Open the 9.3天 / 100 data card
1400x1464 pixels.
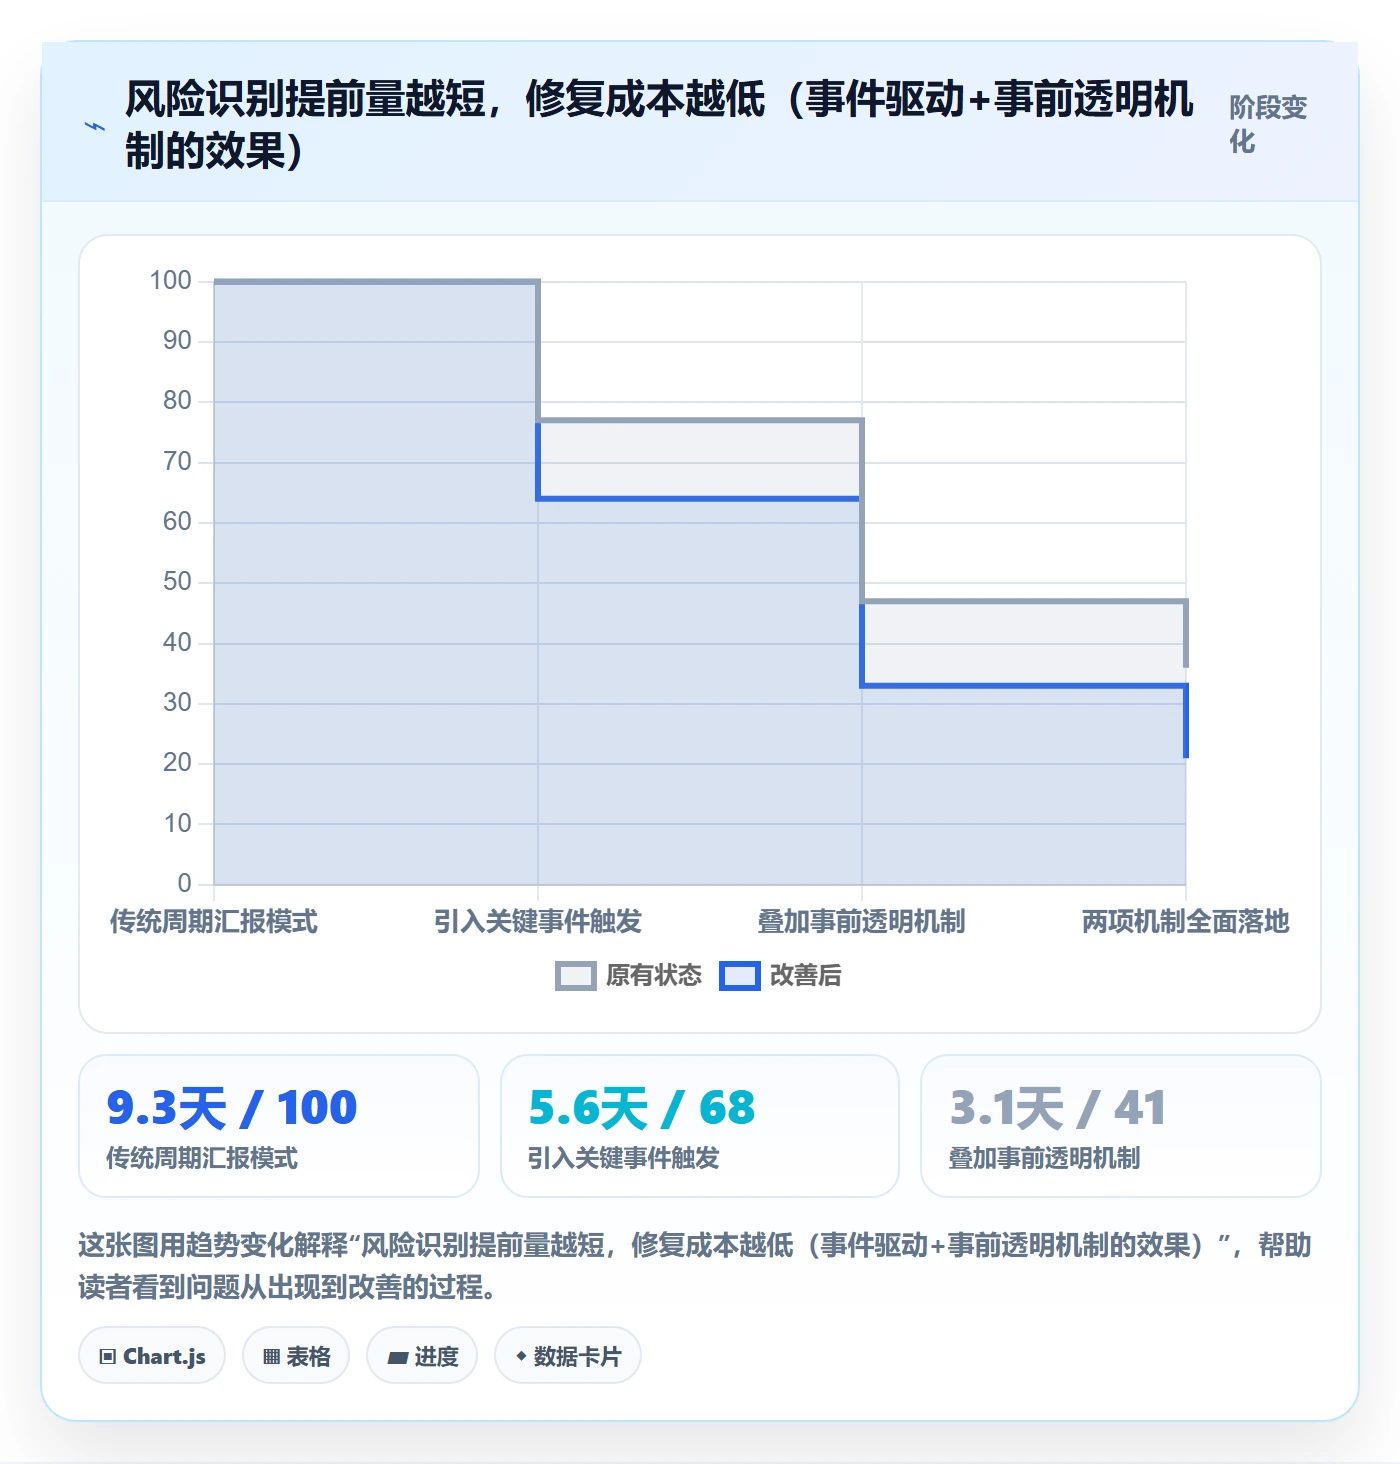tap(279, 1126)
